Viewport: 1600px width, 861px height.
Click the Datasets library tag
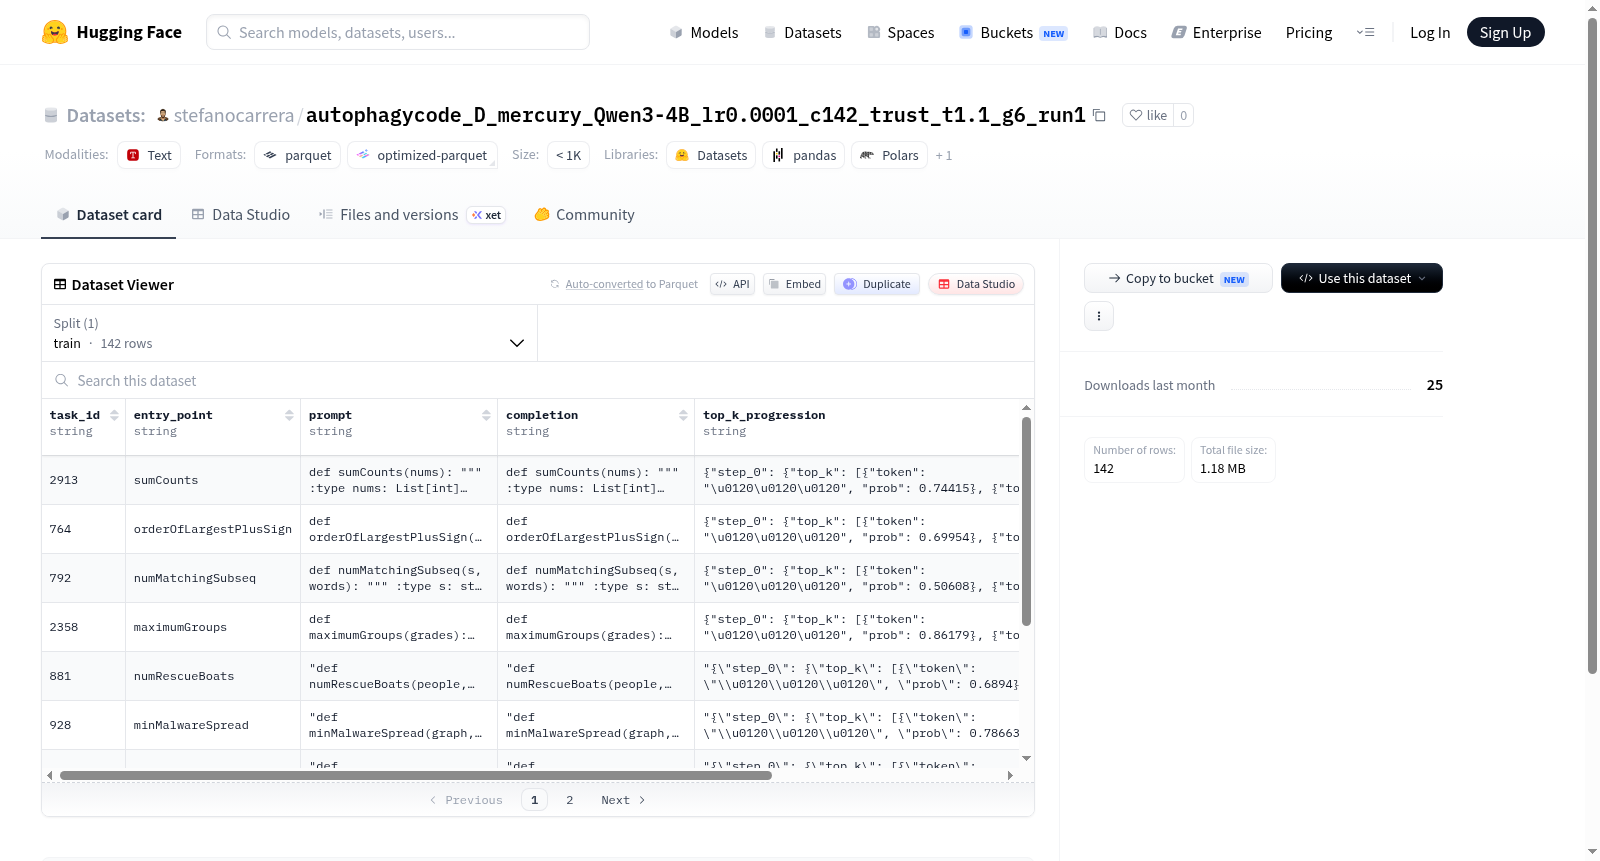[x=711, y=155]
